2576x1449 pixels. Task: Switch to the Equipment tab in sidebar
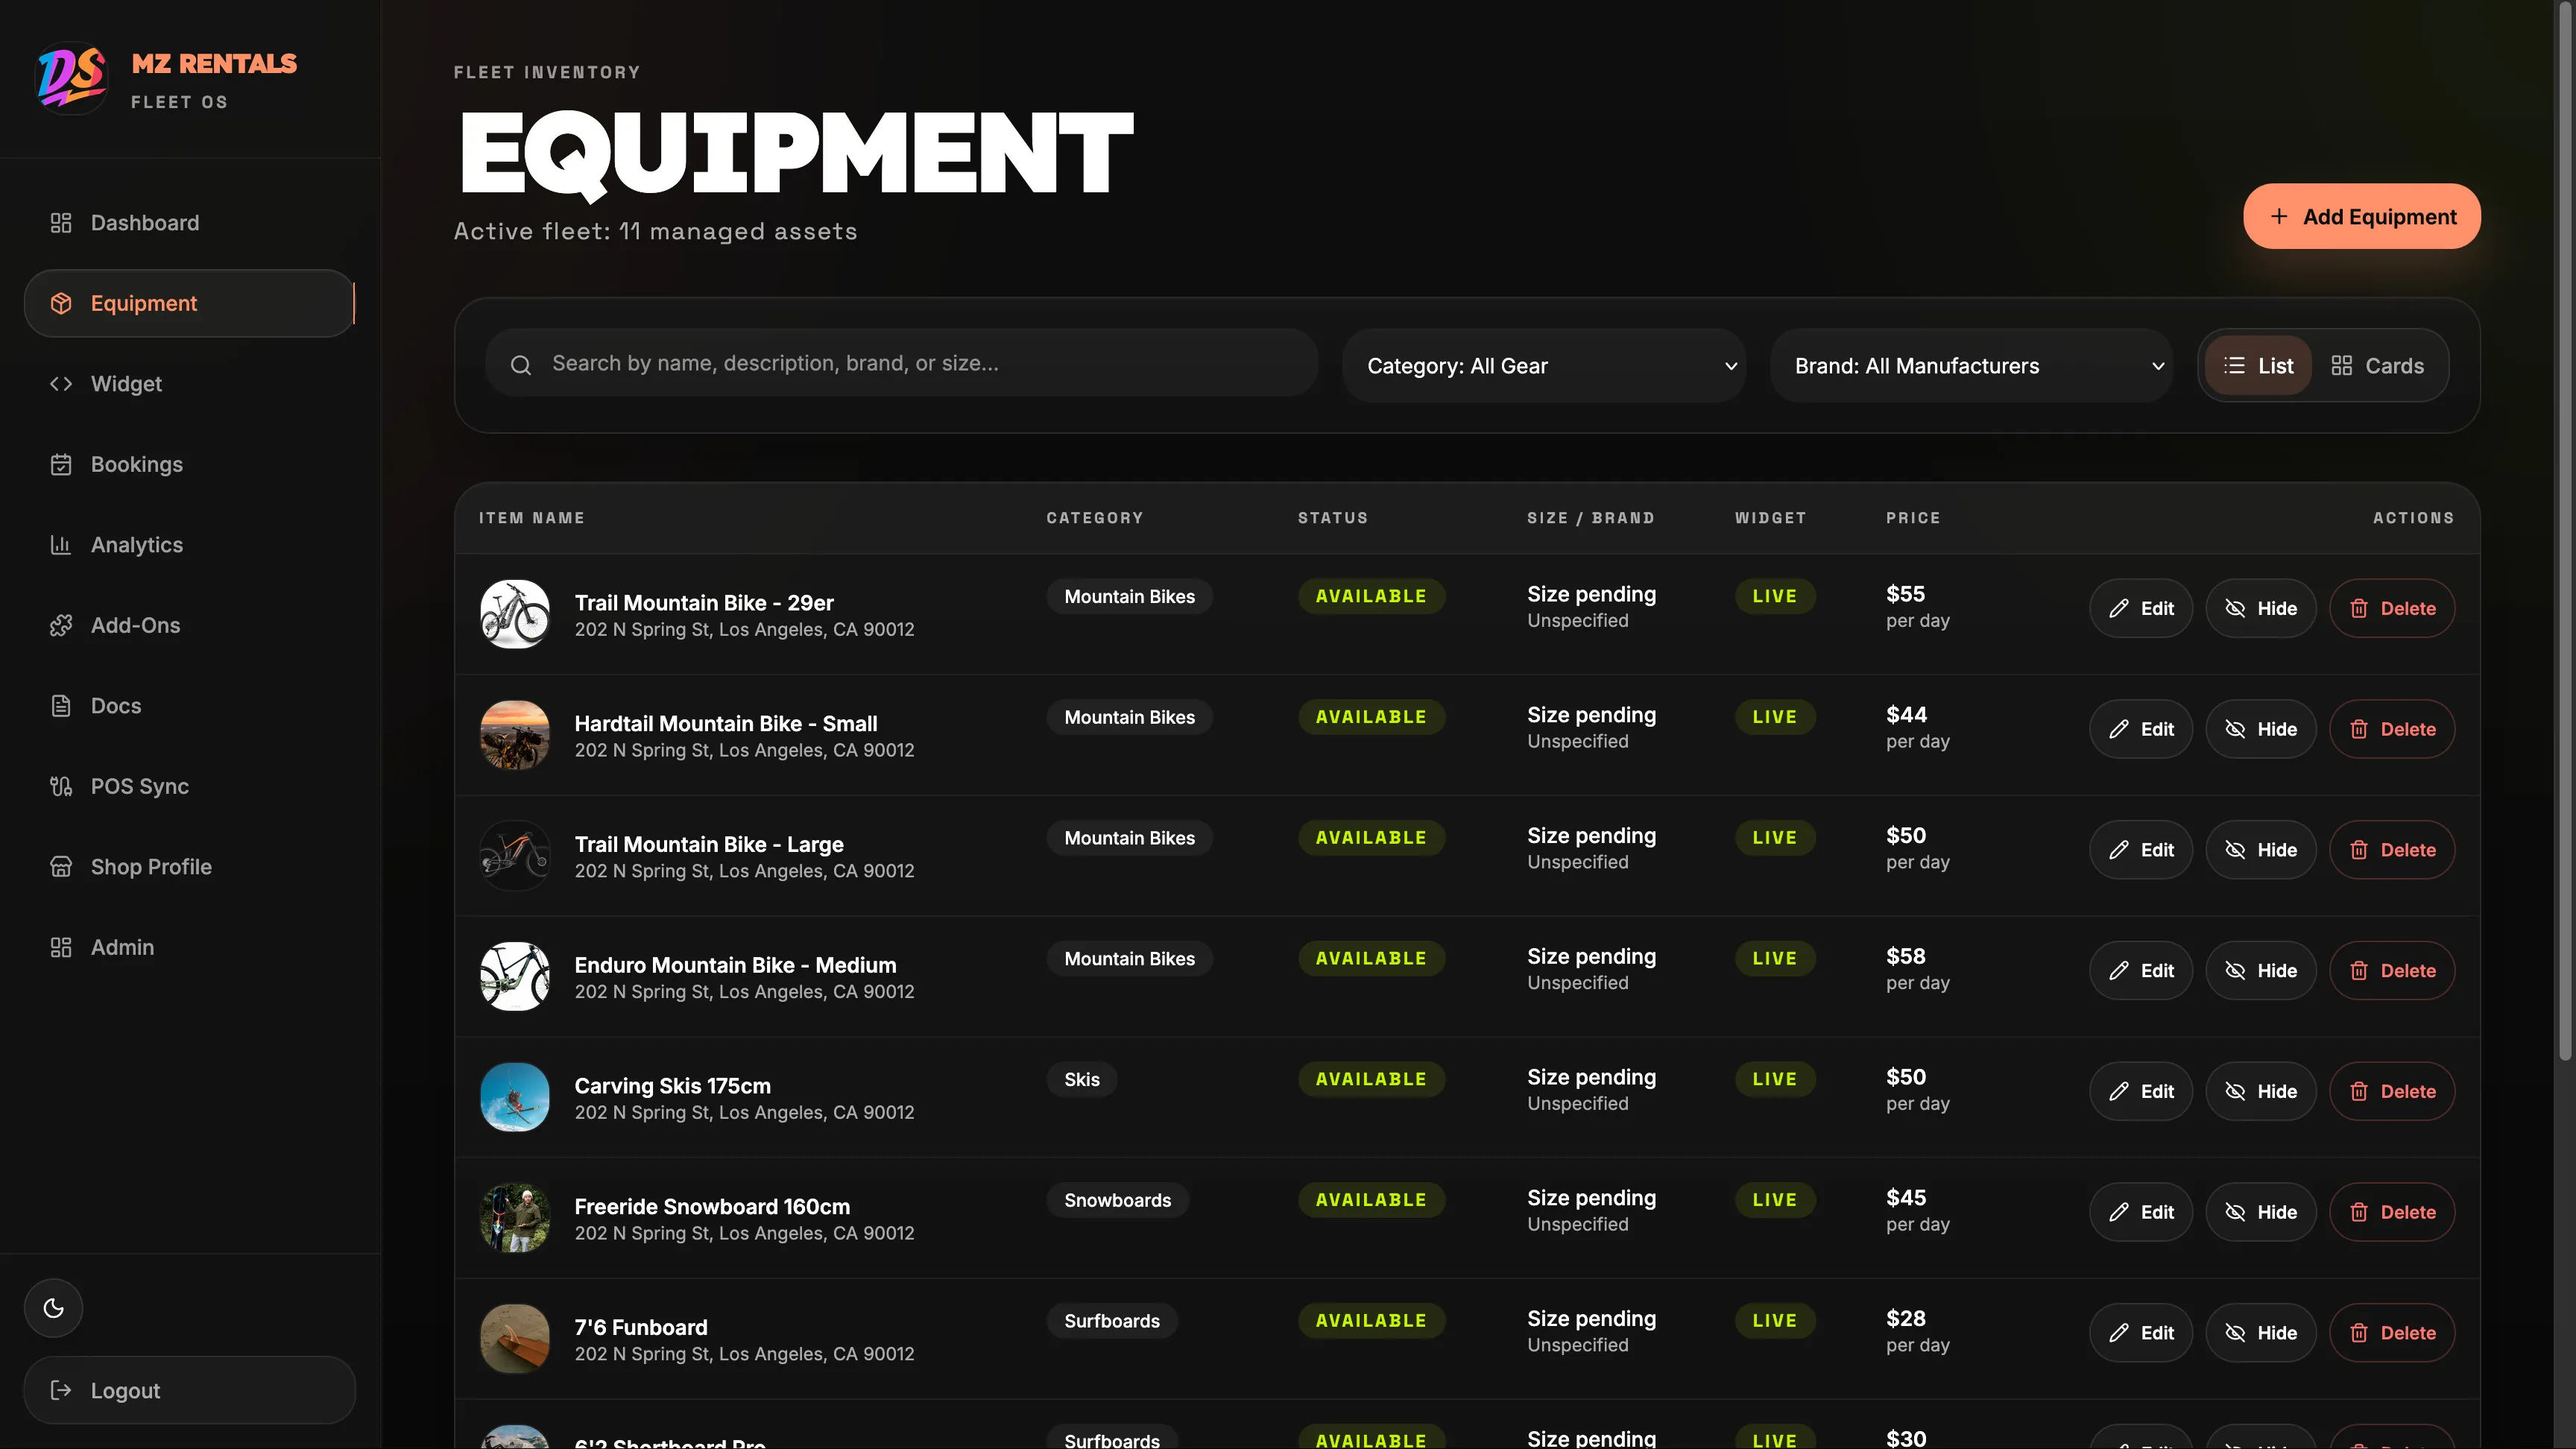pyautogui.click(x=143, y=303)
